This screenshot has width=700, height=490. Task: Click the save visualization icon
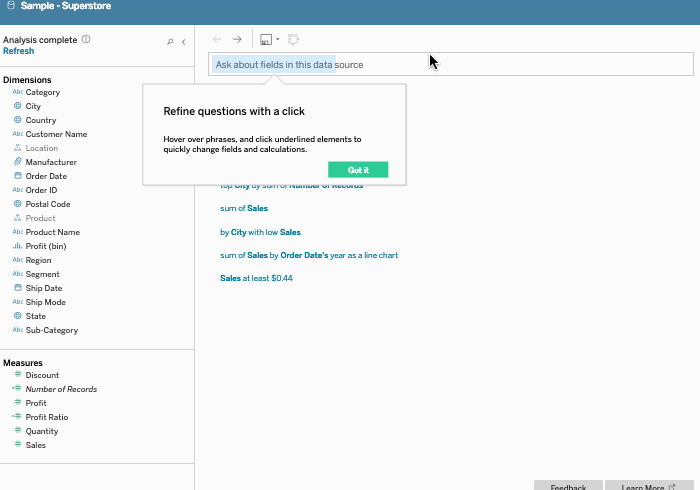pyautogui.click(x=266, y=40)
